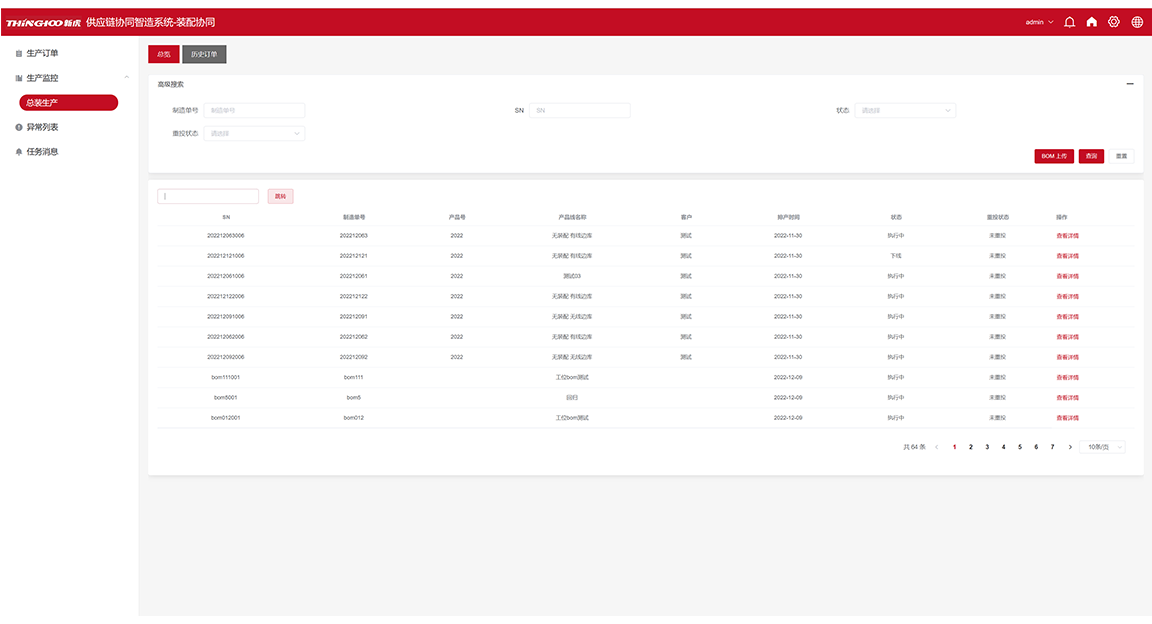Screen dimensions: 1152x624
Task: Collapse advanced search panel with minus icon
Action: [x=1130, y=84]
